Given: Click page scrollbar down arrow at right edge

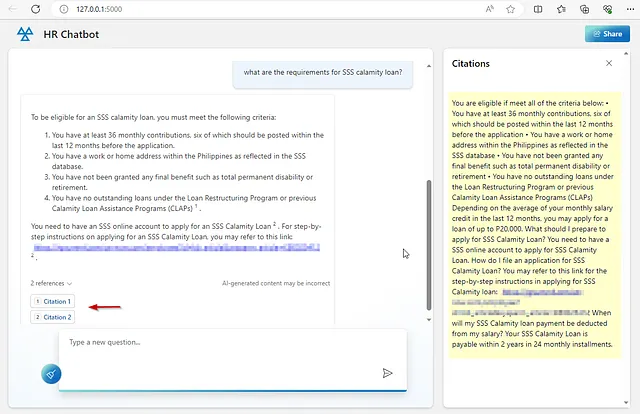Looking at the screenshot, I should 626,403.
